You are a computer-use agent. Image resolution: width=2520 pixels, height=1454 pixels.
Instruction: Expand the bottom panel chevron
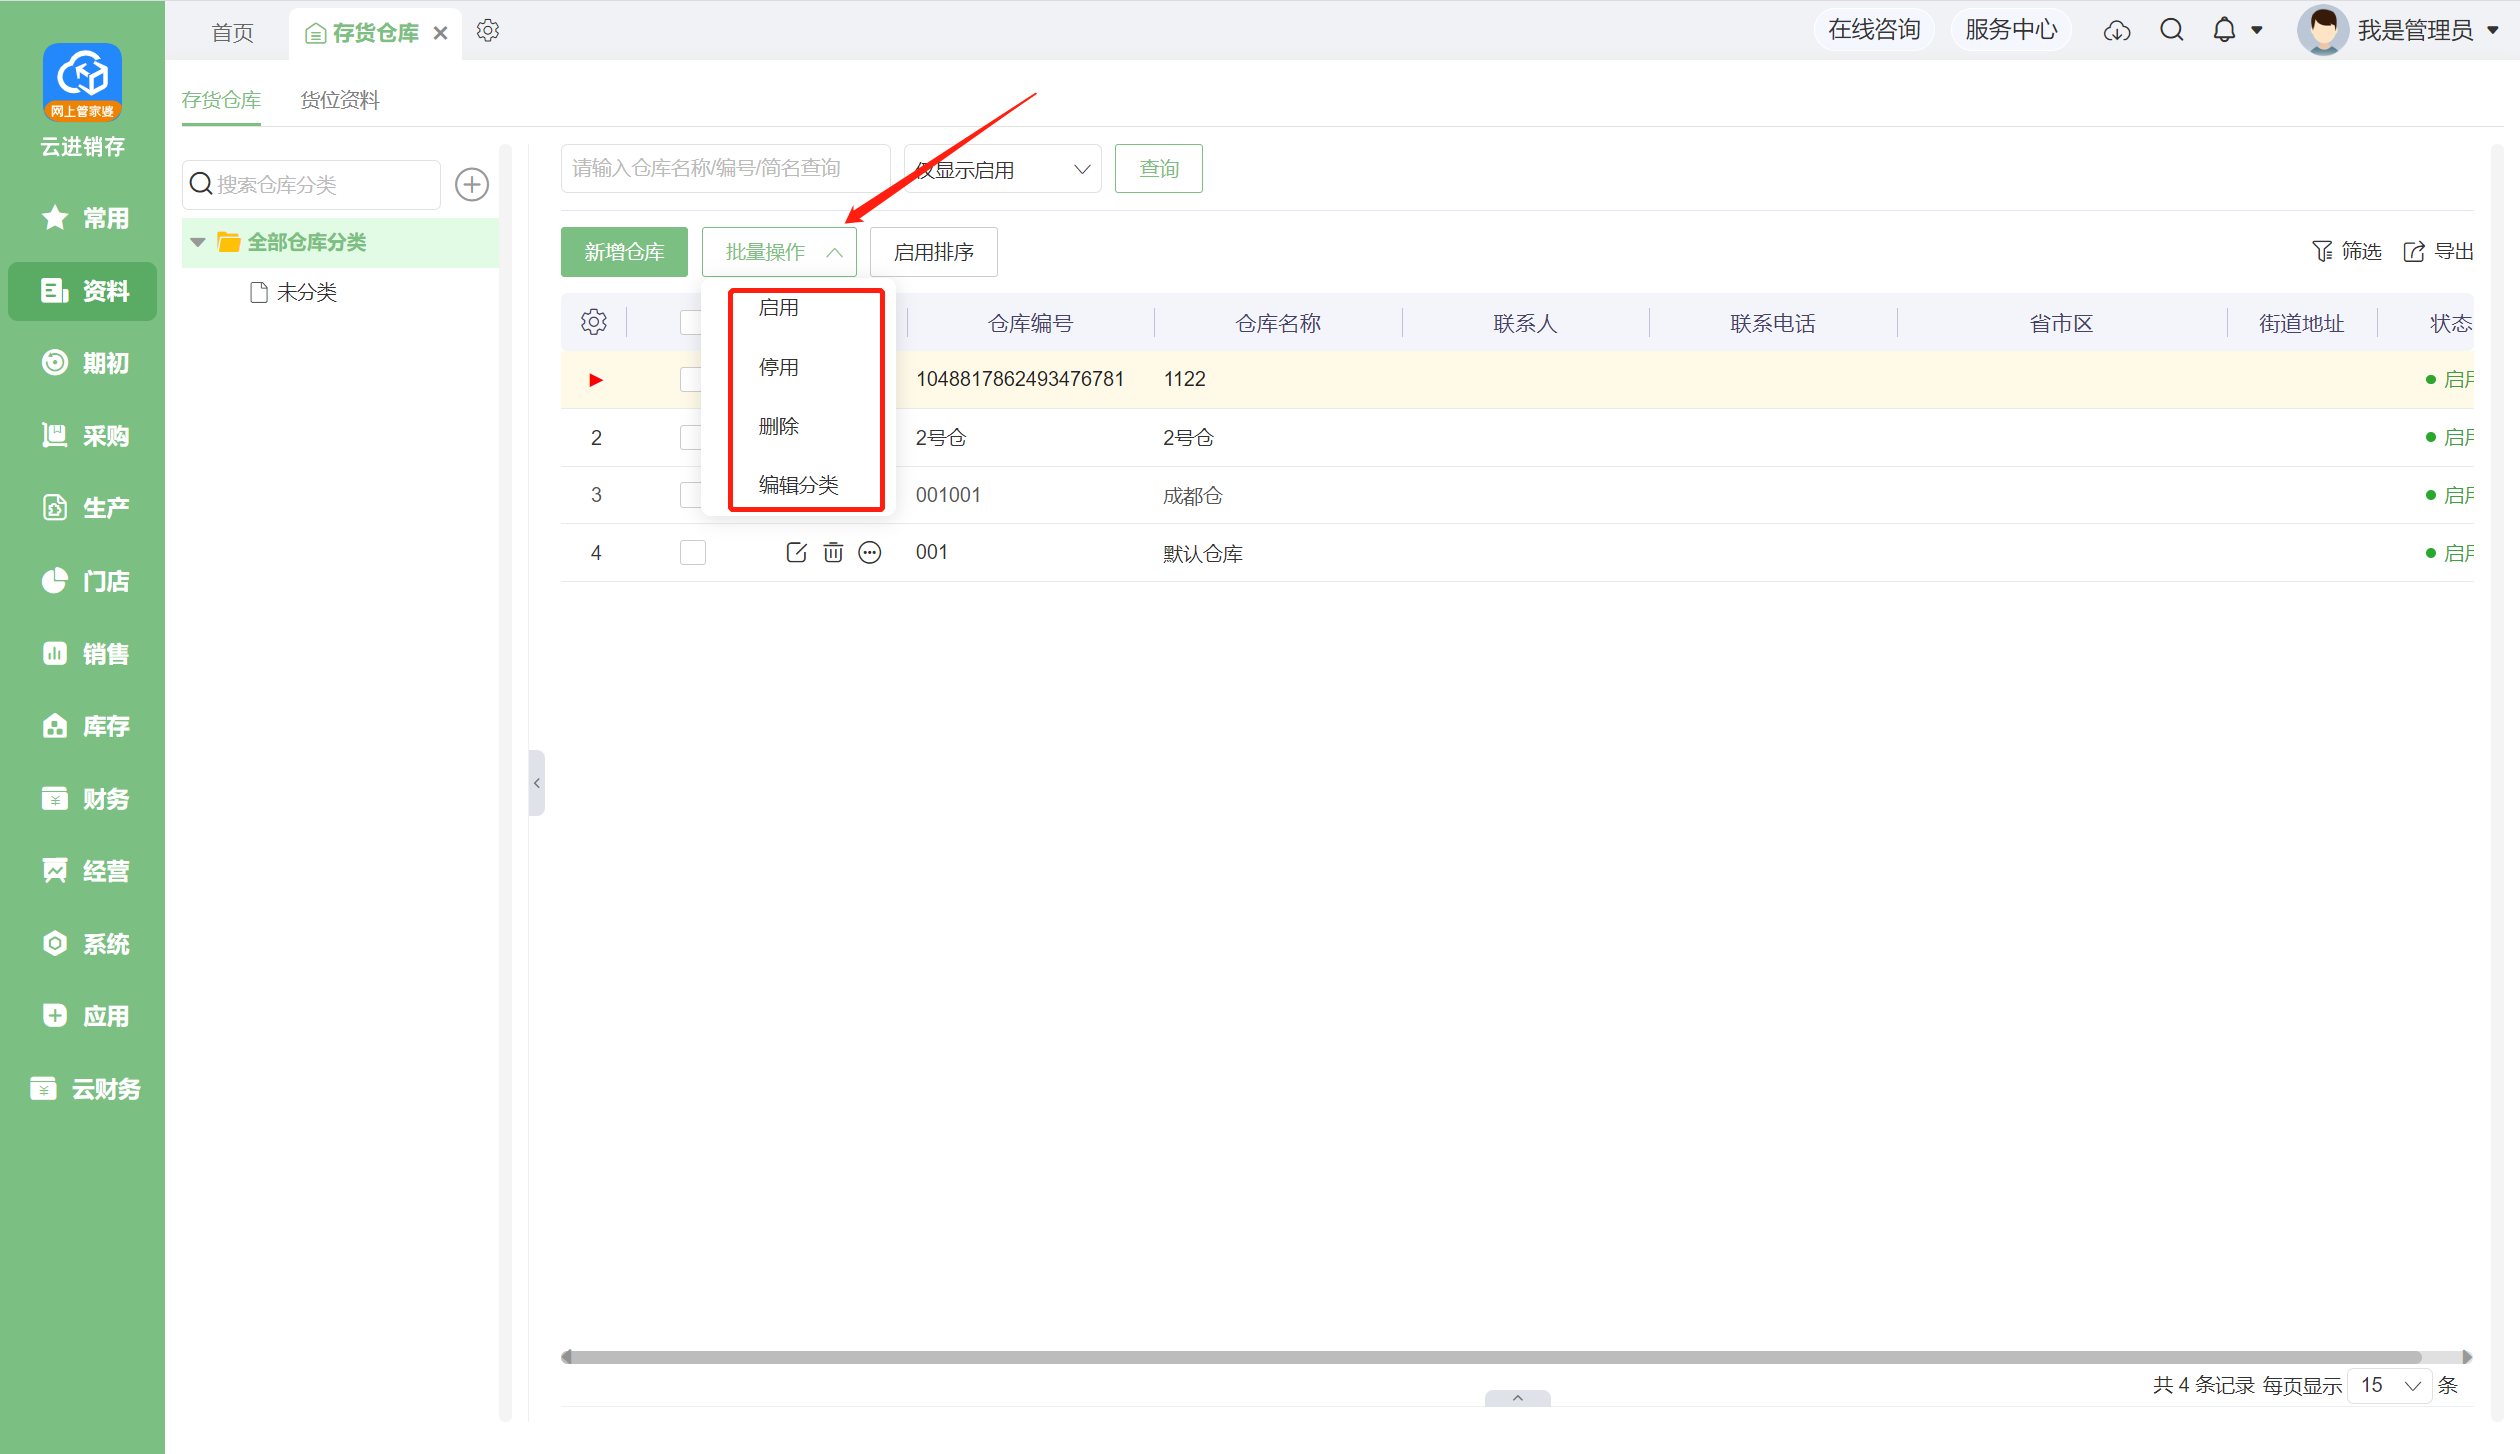pos(1517,1398)
